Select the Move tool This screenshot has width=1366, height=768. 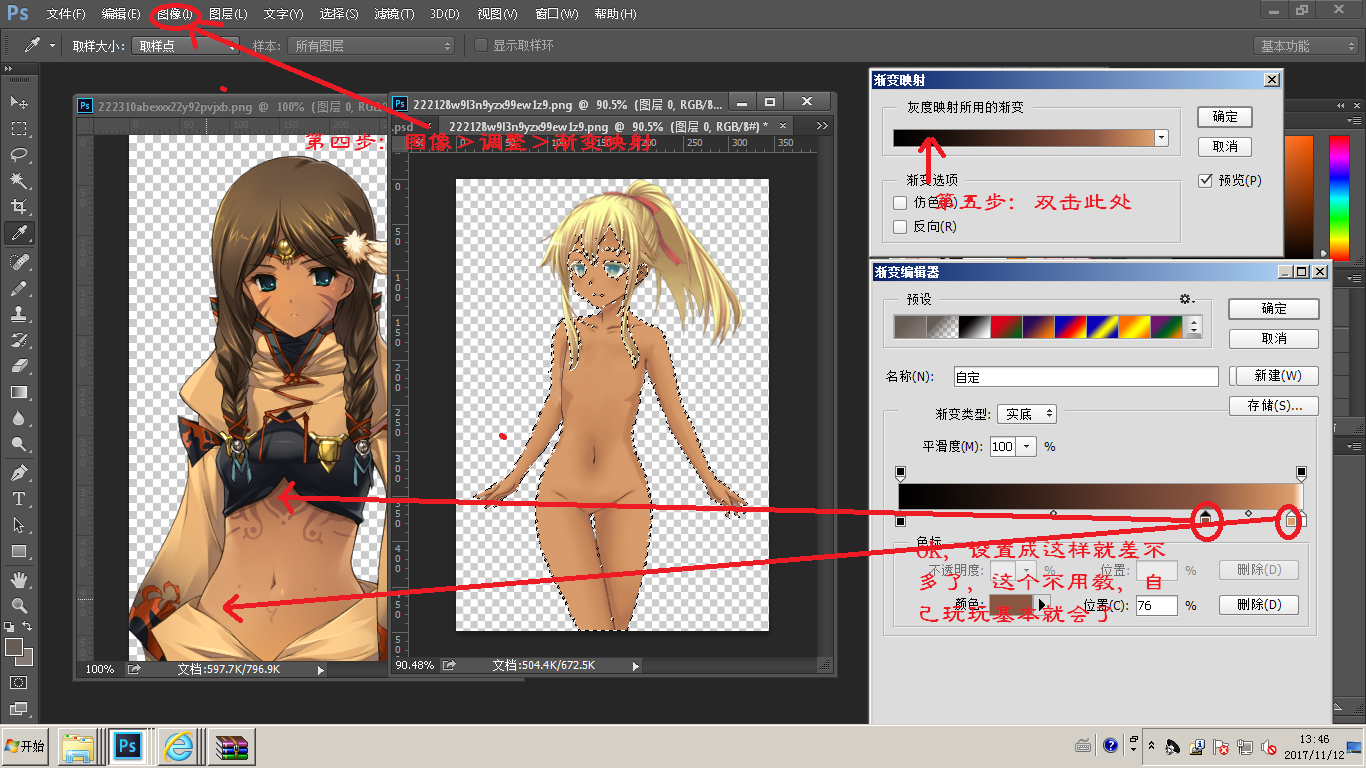click(19, 102)
